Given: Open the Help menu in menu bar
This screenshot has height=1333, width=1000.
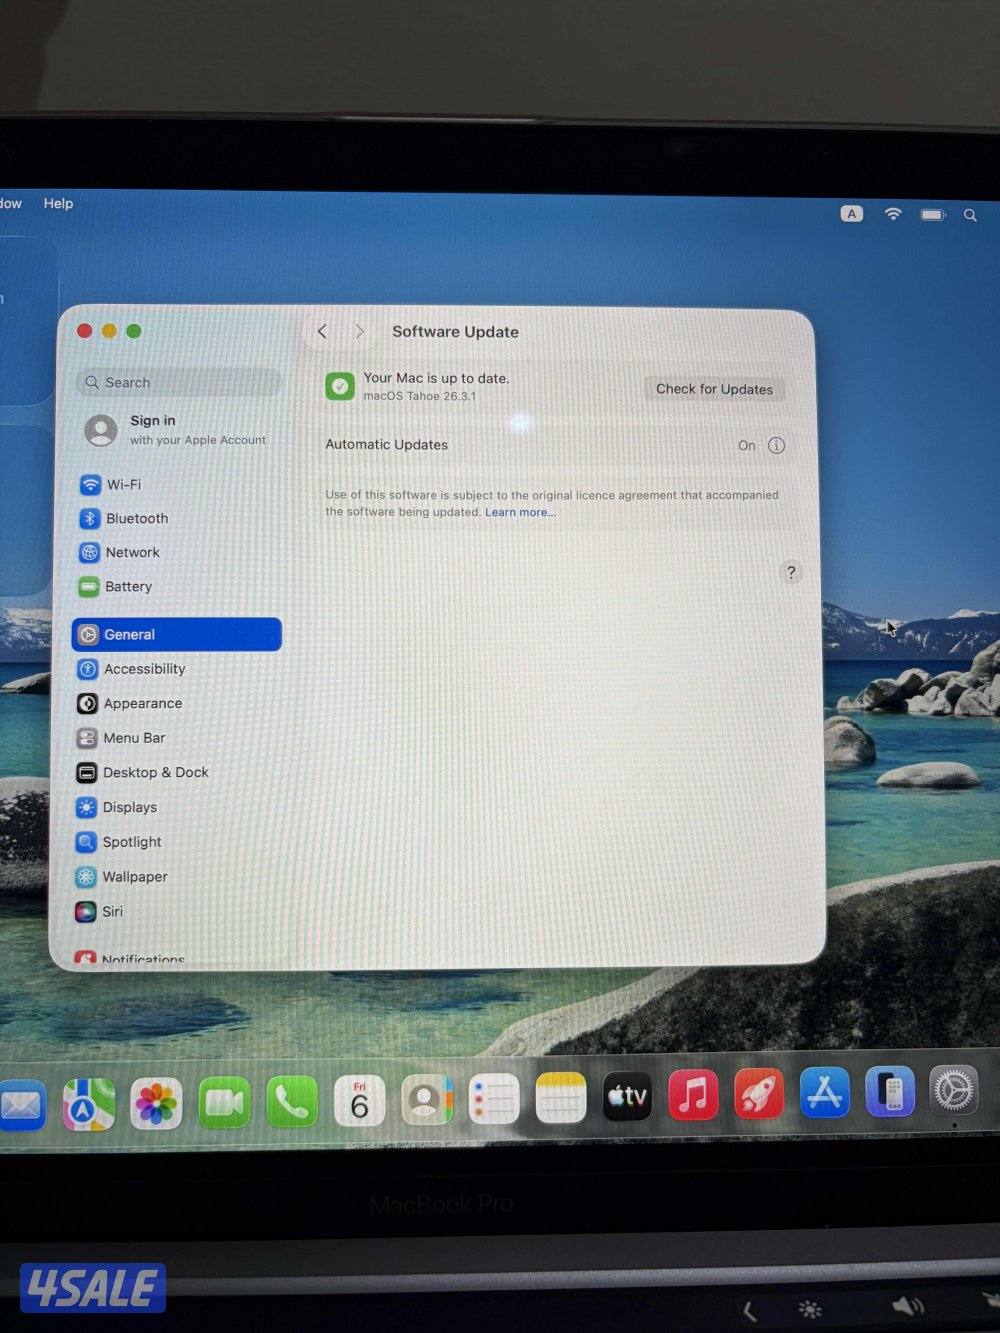Looking at the screenshot, I should 58,203.
